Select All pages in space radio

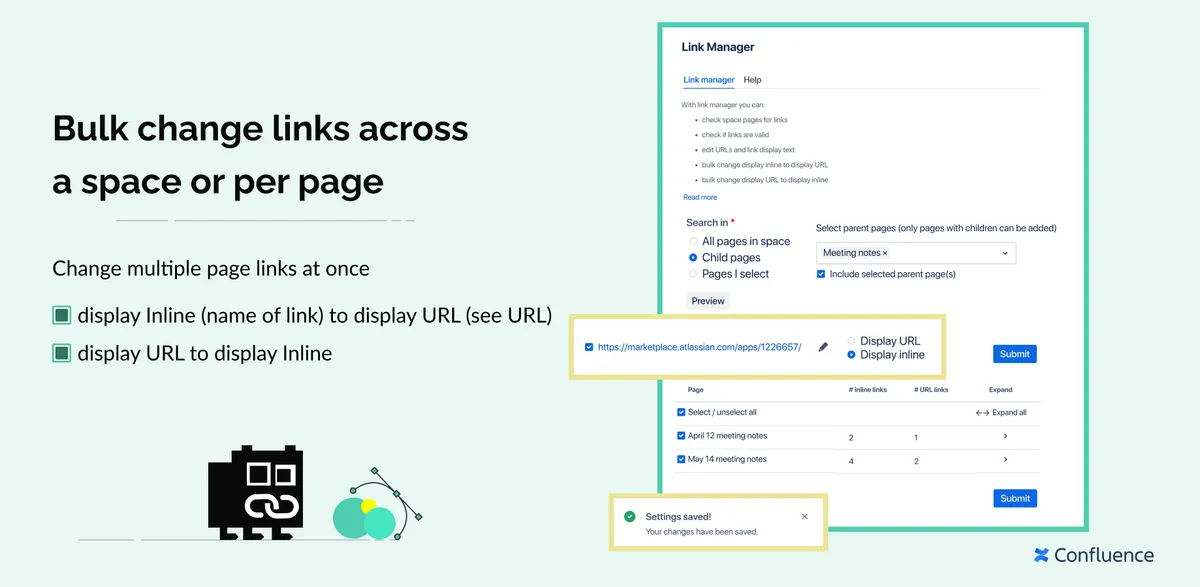pyautogui.click(x=693, y=241)
